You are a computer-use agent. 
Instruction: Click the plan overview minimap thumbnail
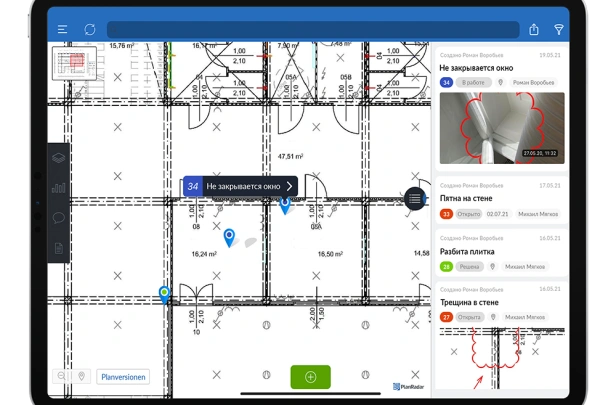(74, 63)
